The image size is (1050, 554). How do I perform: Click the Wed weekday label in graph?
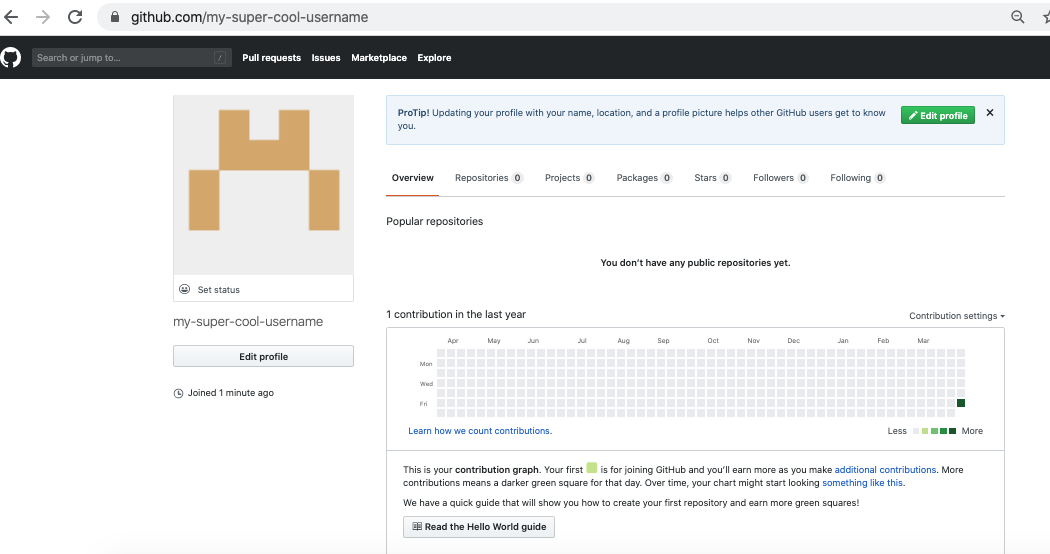[426, 384]
